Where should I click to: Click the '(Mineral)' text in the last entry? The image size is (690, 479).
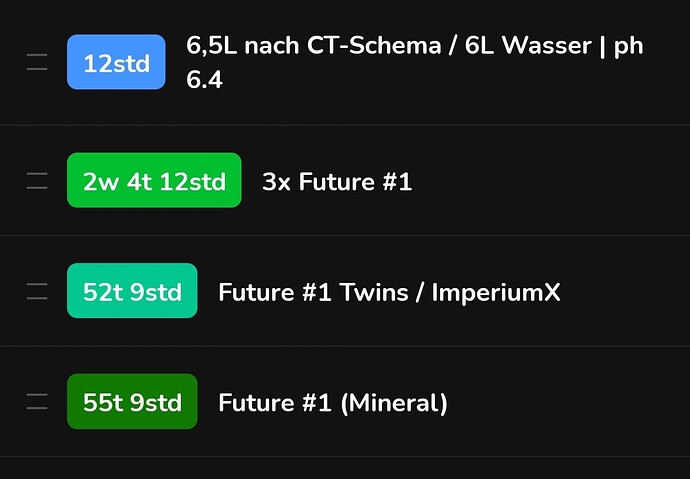point(393,402)
